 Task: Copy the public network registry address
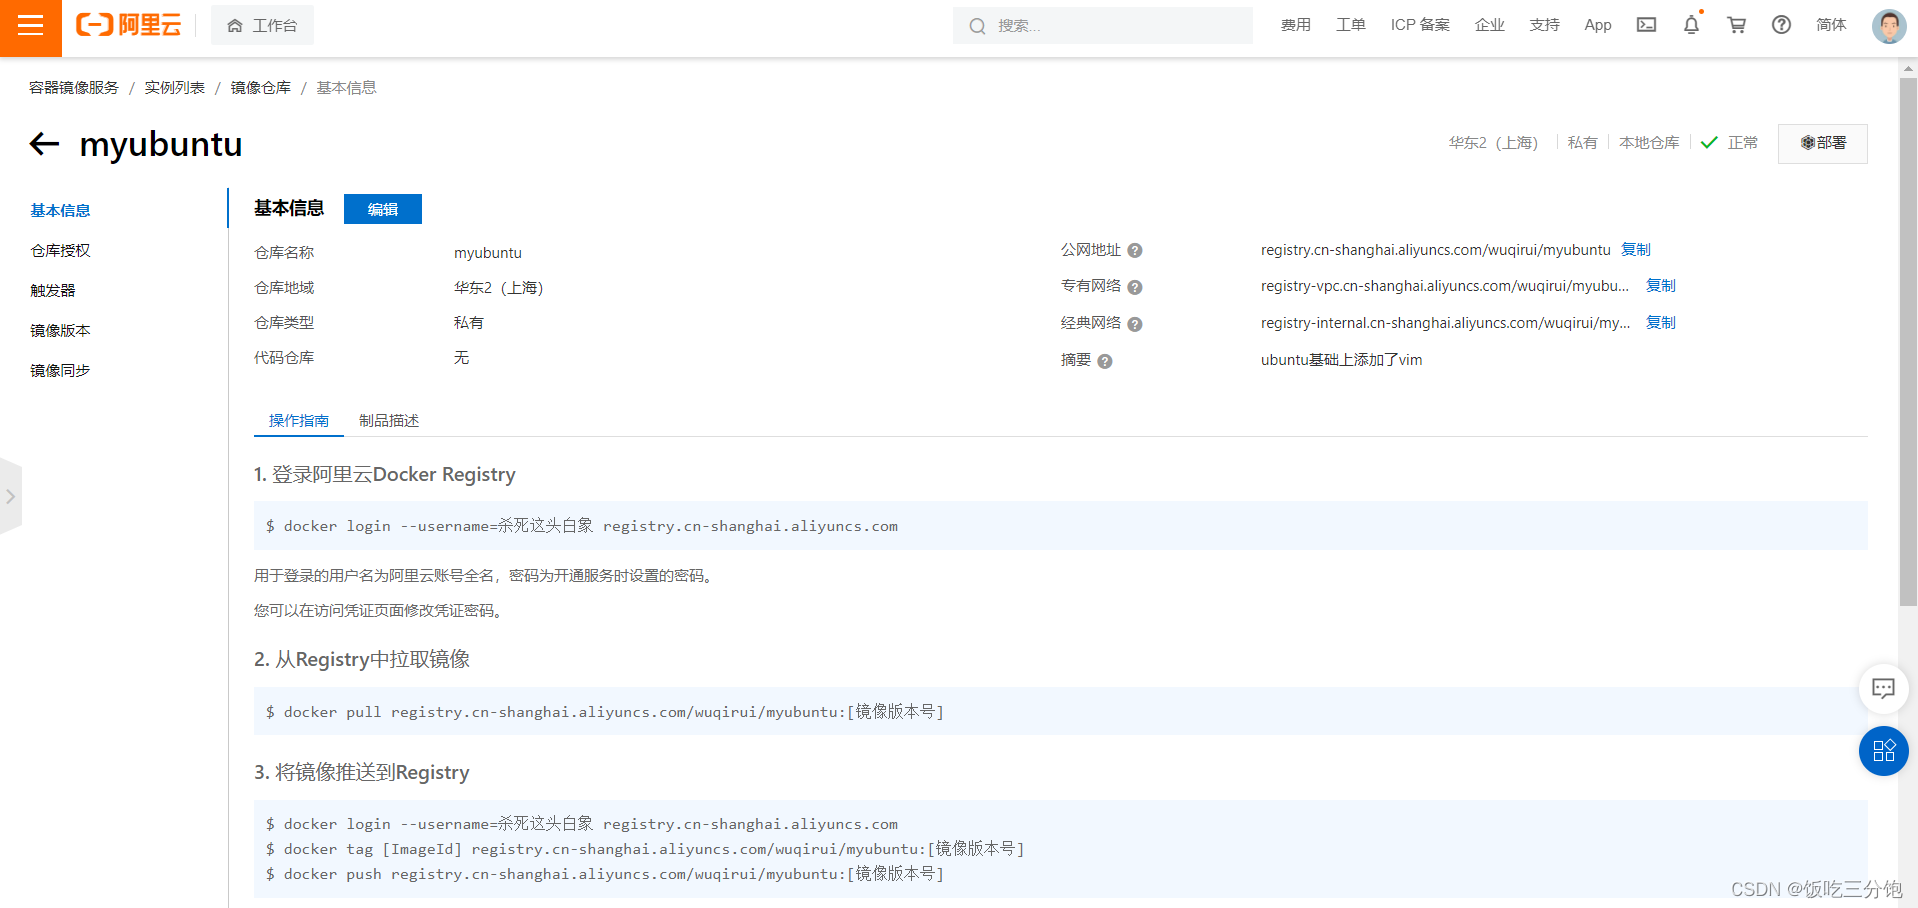coord(1636,250)
